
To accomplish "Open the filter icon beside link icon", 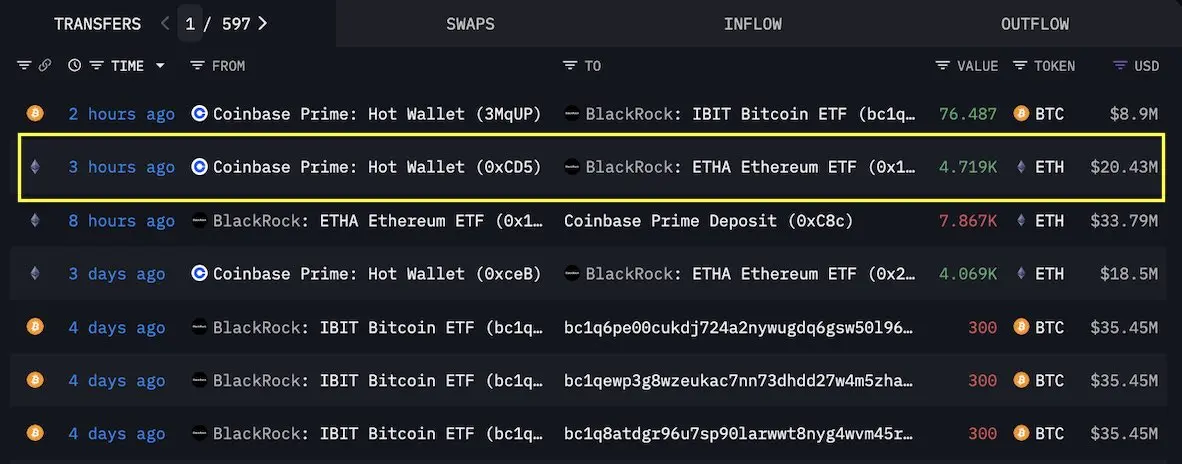I will 24,66.
